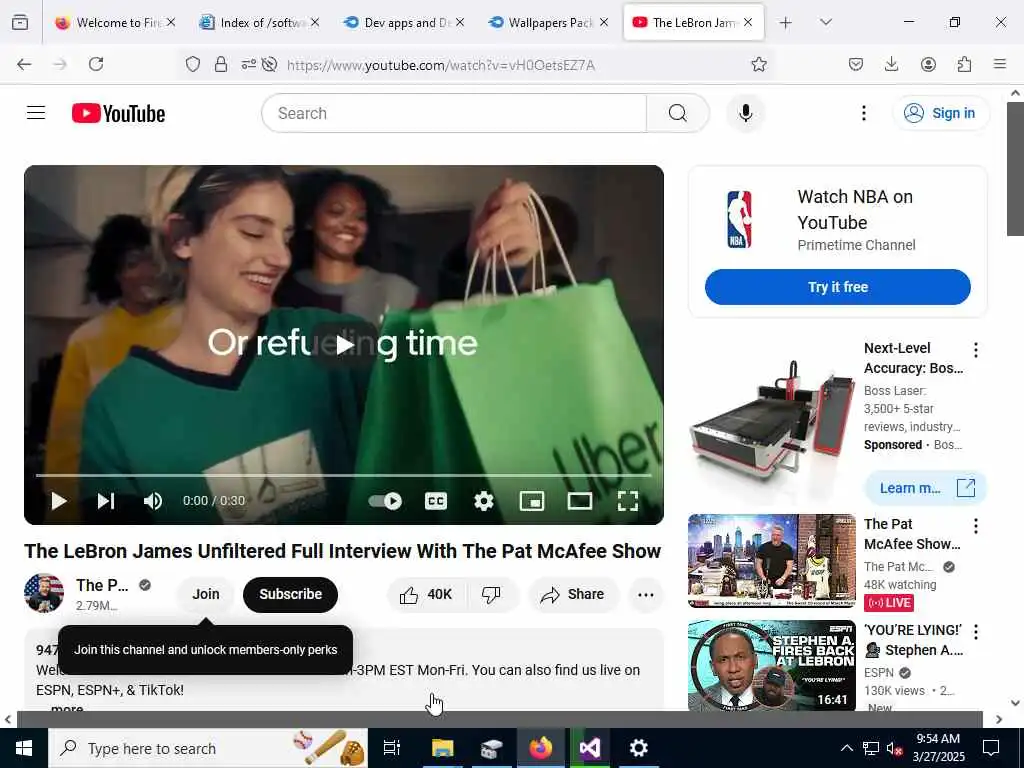Open a new browser tab
Viewport: 1024px width, 768px height.
pos(786,23)
